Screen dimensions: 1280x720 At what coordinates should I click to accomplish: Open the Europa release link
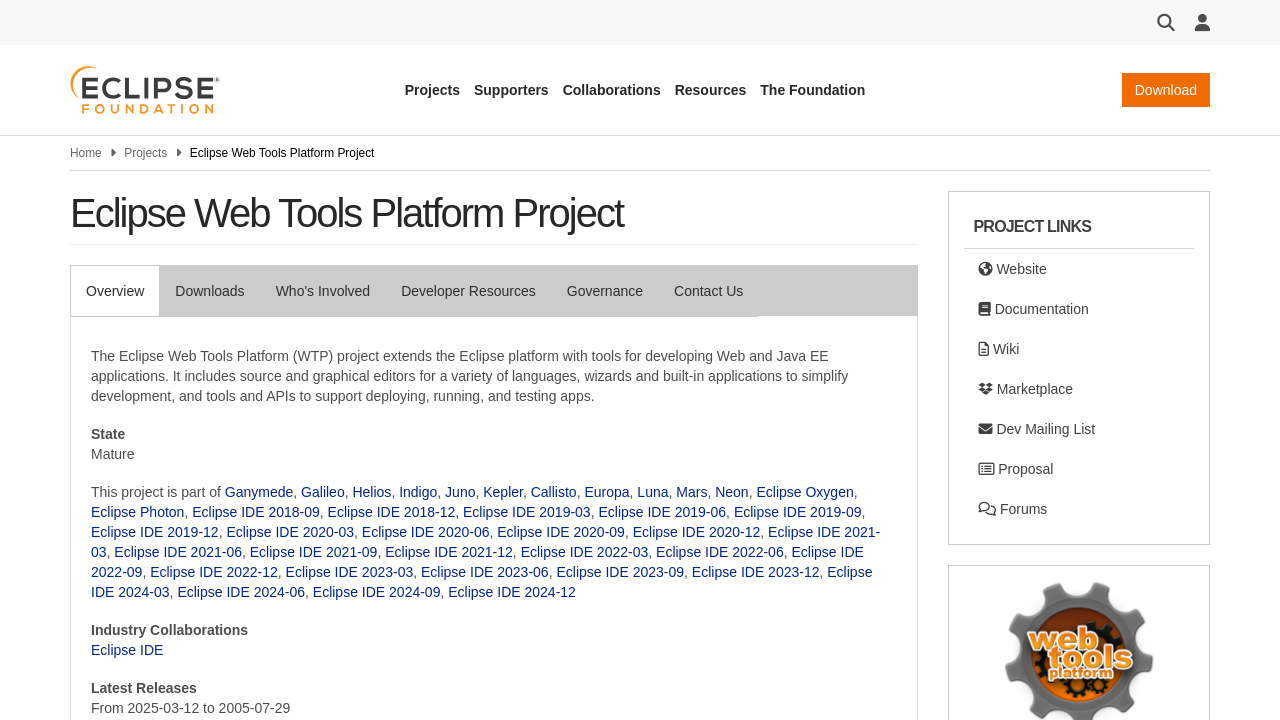click(x=607, y=492)
